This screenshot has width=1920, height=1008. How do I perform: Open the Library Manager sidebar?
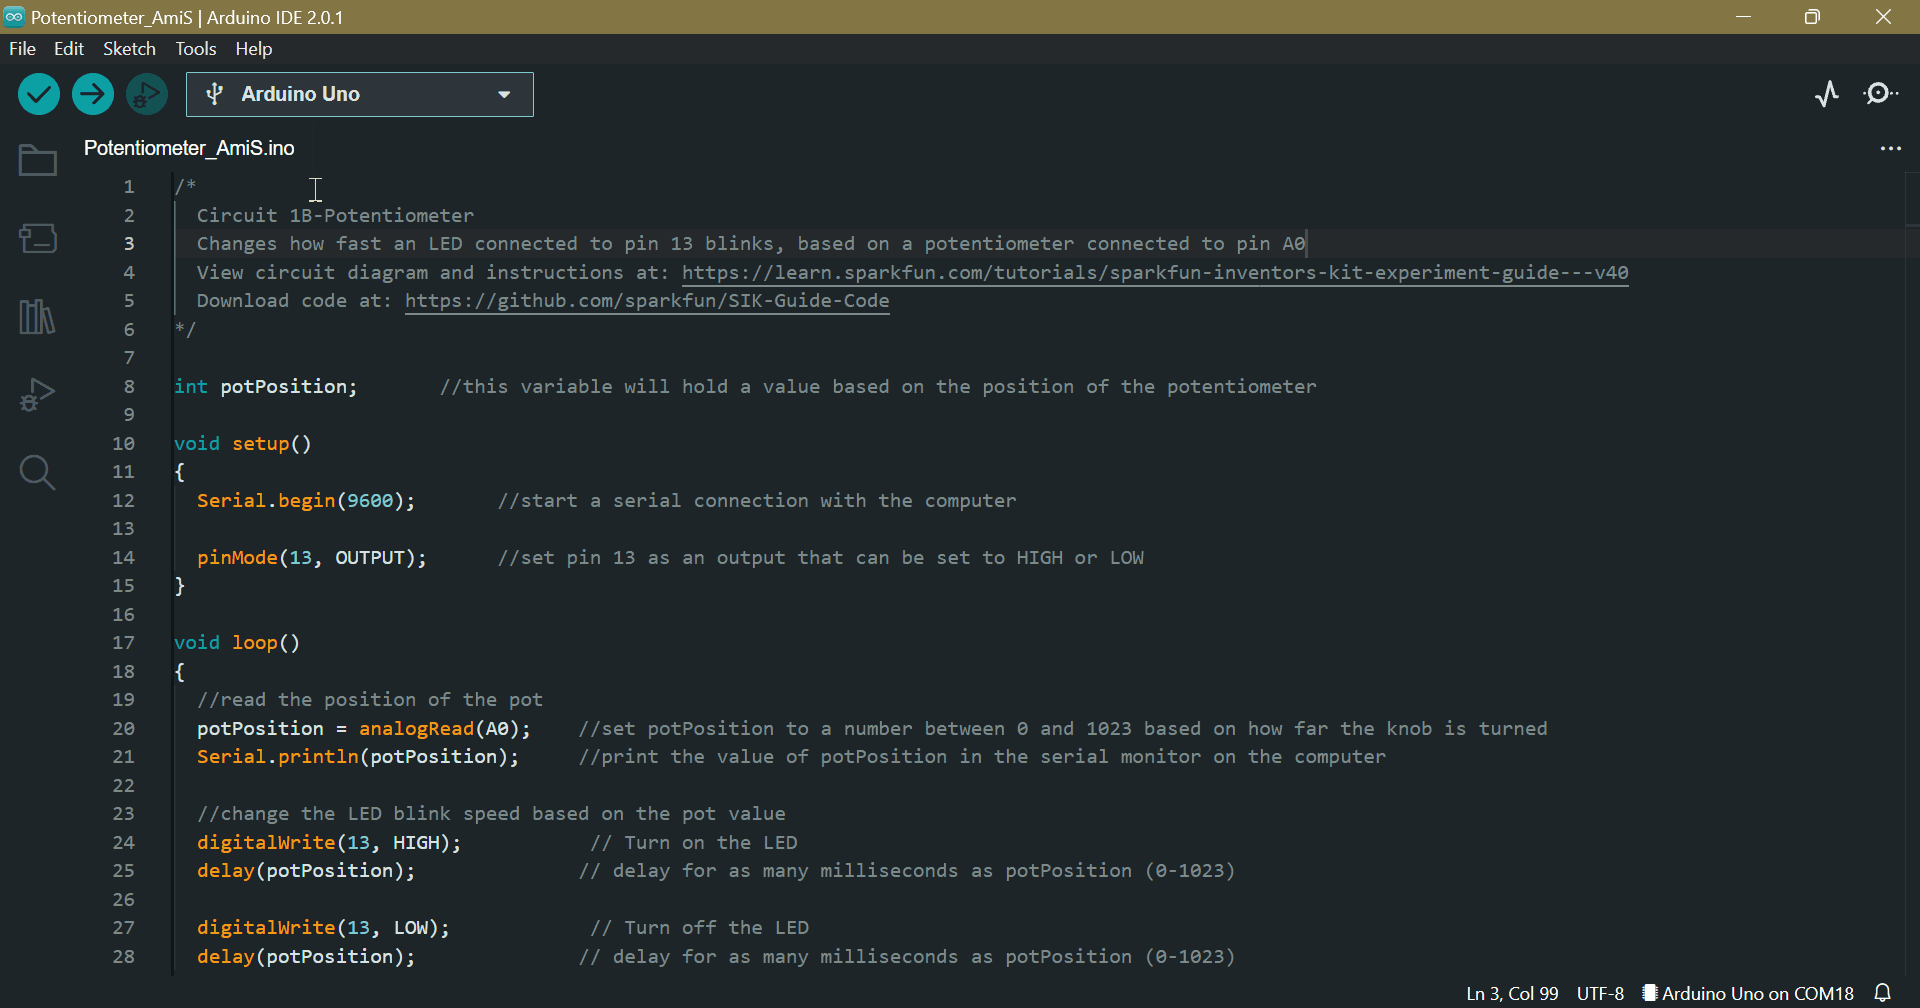pos(38,317)
